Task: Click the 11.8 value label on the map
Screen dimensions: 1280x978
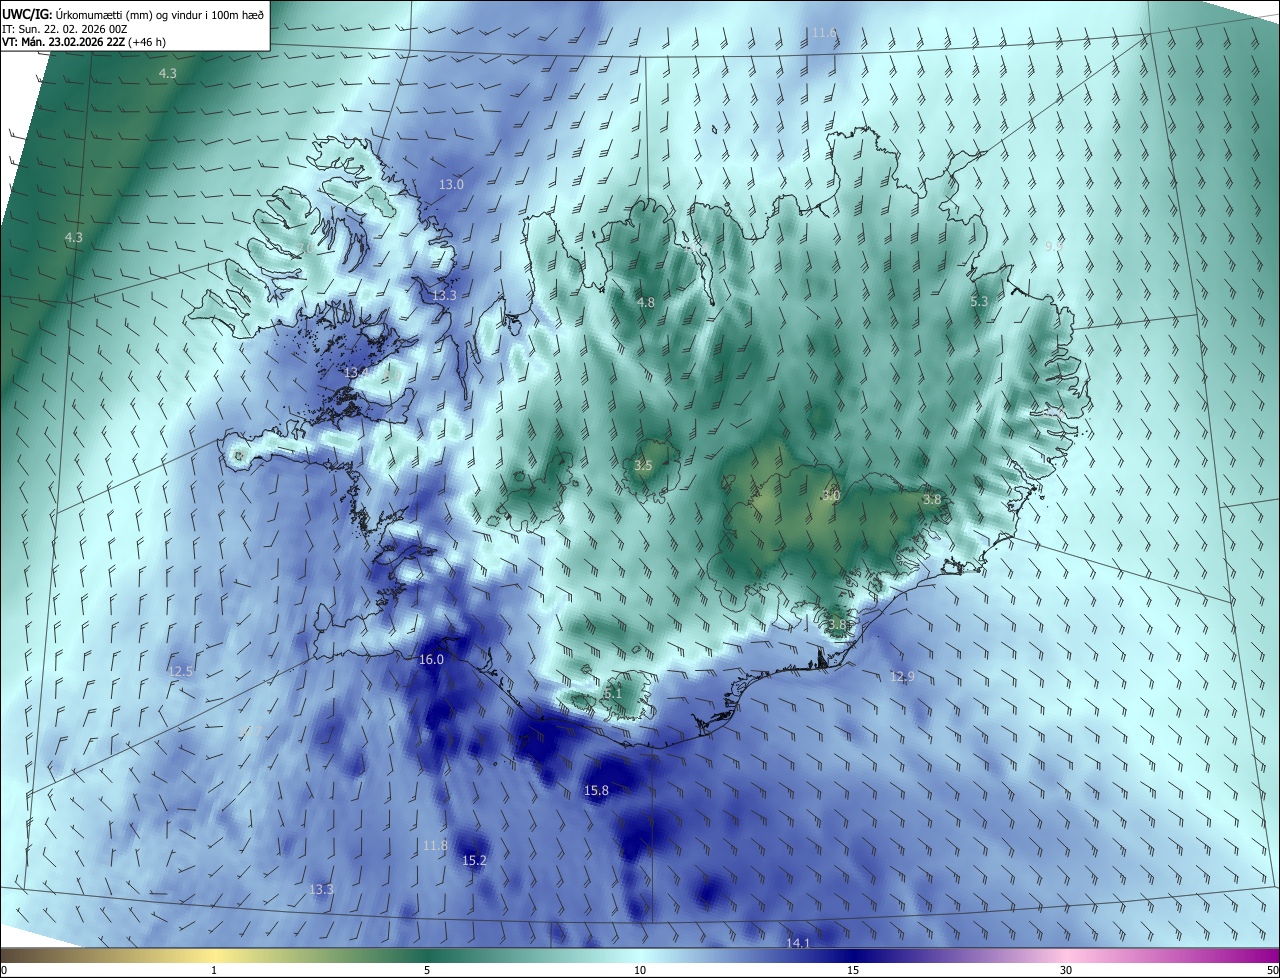Action: tap(435, 845)
